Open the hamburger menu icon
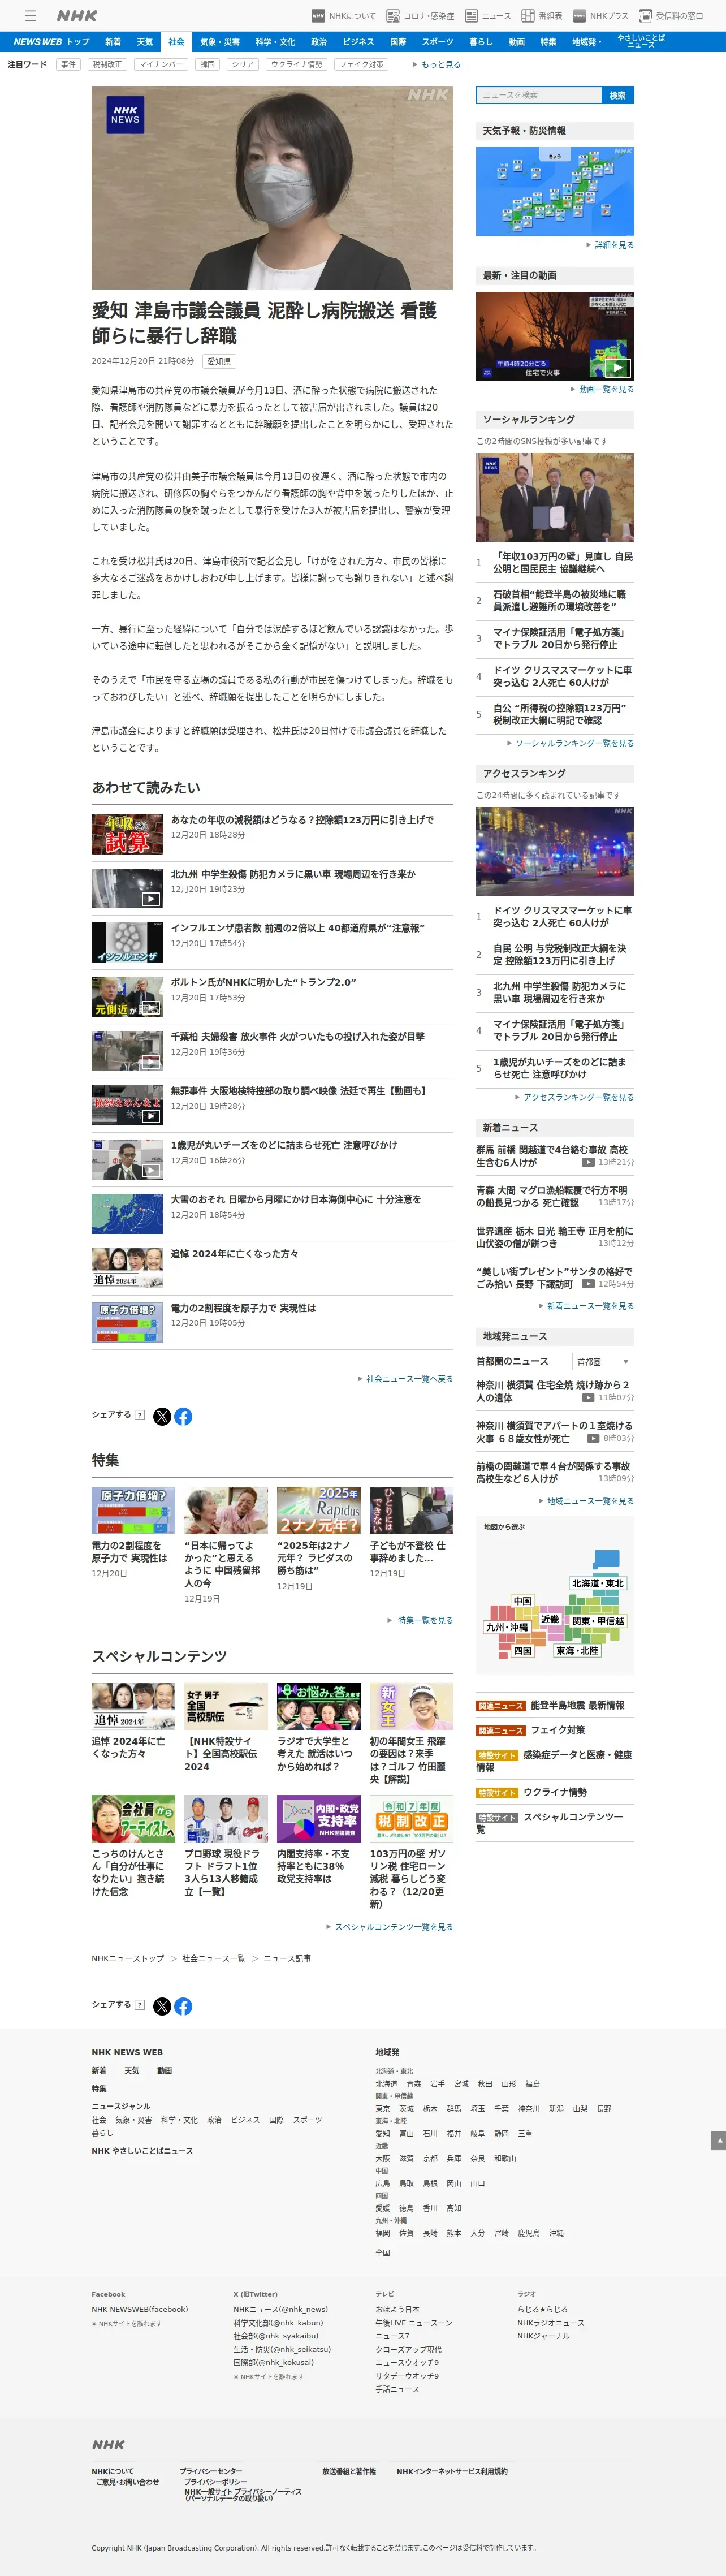The image size is (726, 2576). 31,16
